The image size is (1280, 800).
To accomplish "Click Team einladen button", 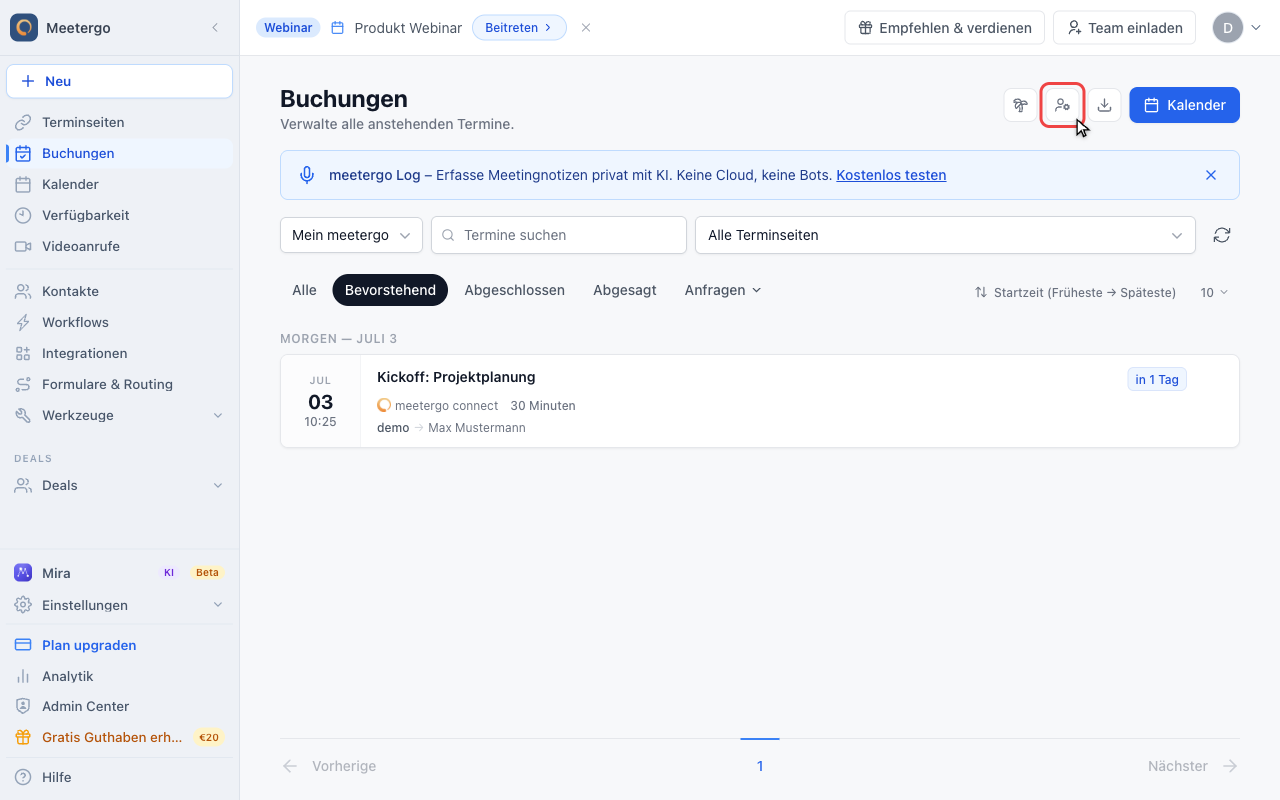I will pyautogui.click(x=1125, y=28).
